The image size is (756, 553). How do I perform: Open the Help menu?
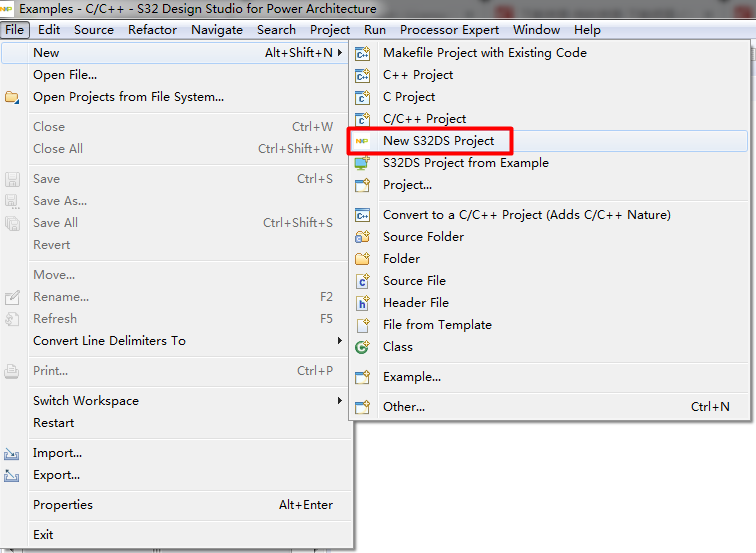tap(587, 30)
